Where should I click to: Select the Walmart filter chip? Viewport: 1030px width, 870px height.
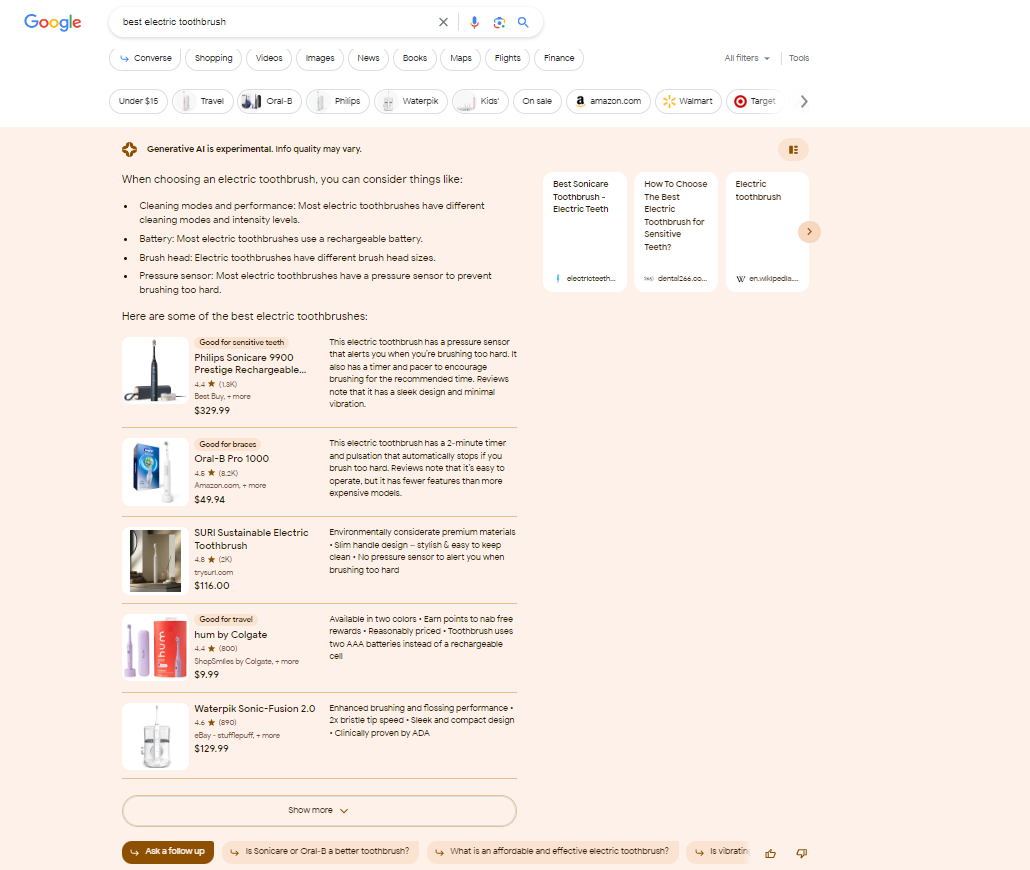point(688,101)
